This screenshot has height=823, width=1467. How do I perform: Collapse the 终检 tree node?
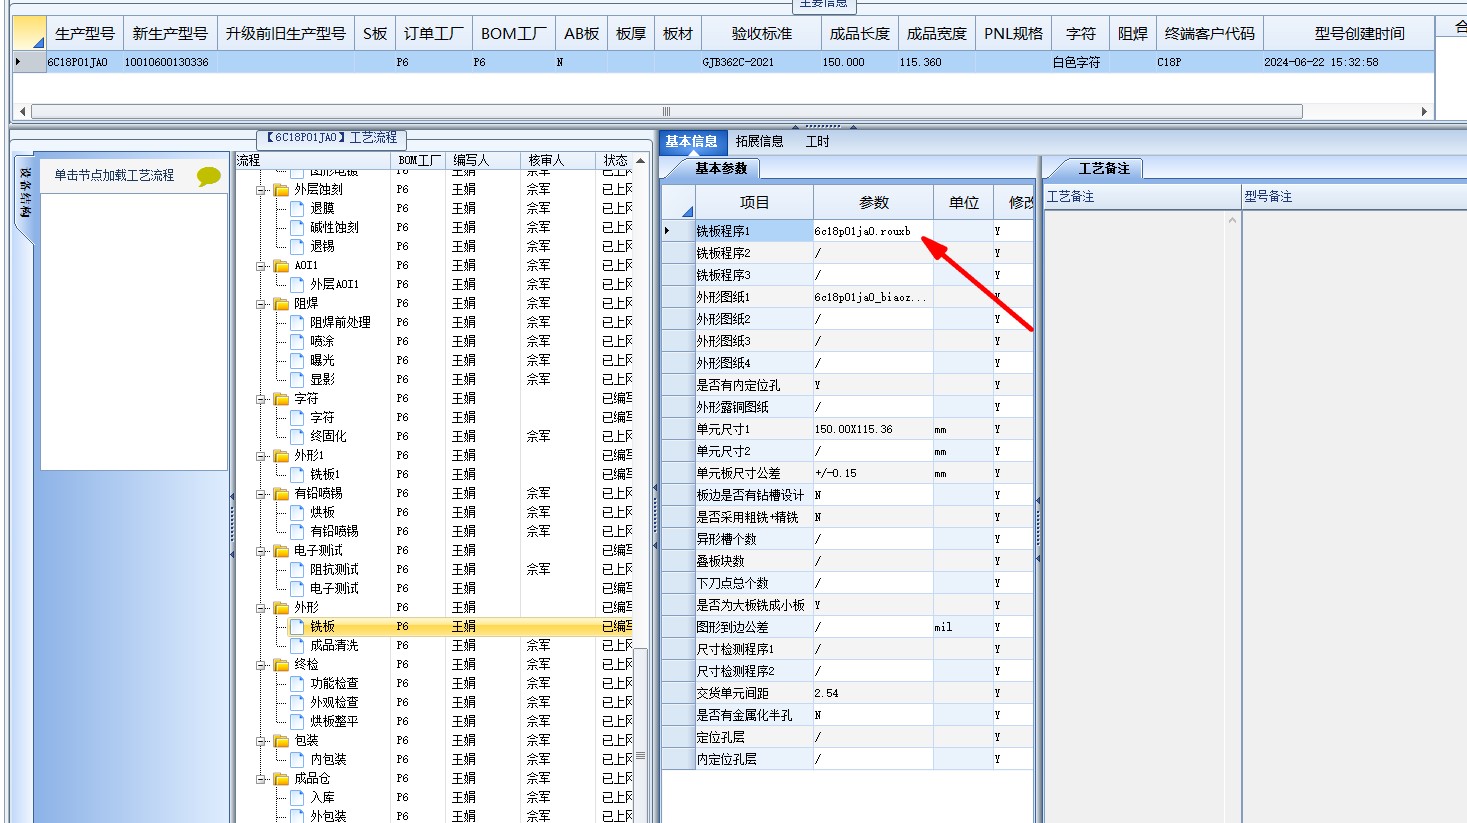pyautogui.click(x=262, y=664)
